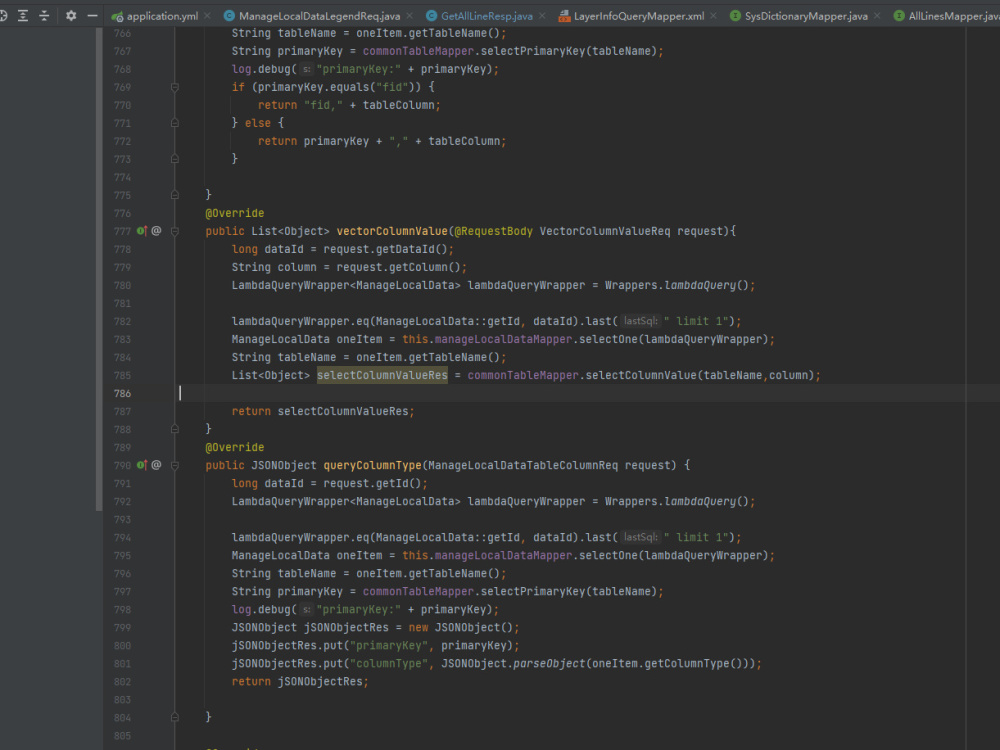This screenshot has width=1000, height=750.
Task: Click lastSql hint on line 794
Action: [x=640, y=538]
